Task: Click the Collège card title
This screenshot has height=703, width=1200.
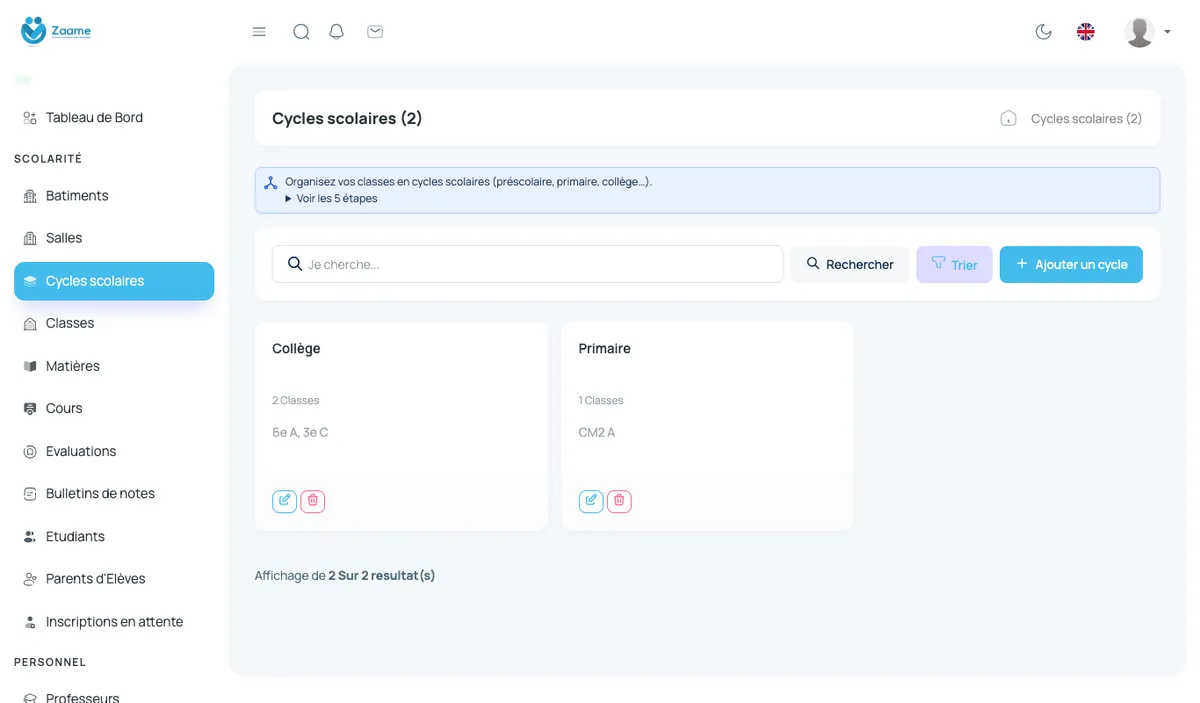Action: coord(296,348)
